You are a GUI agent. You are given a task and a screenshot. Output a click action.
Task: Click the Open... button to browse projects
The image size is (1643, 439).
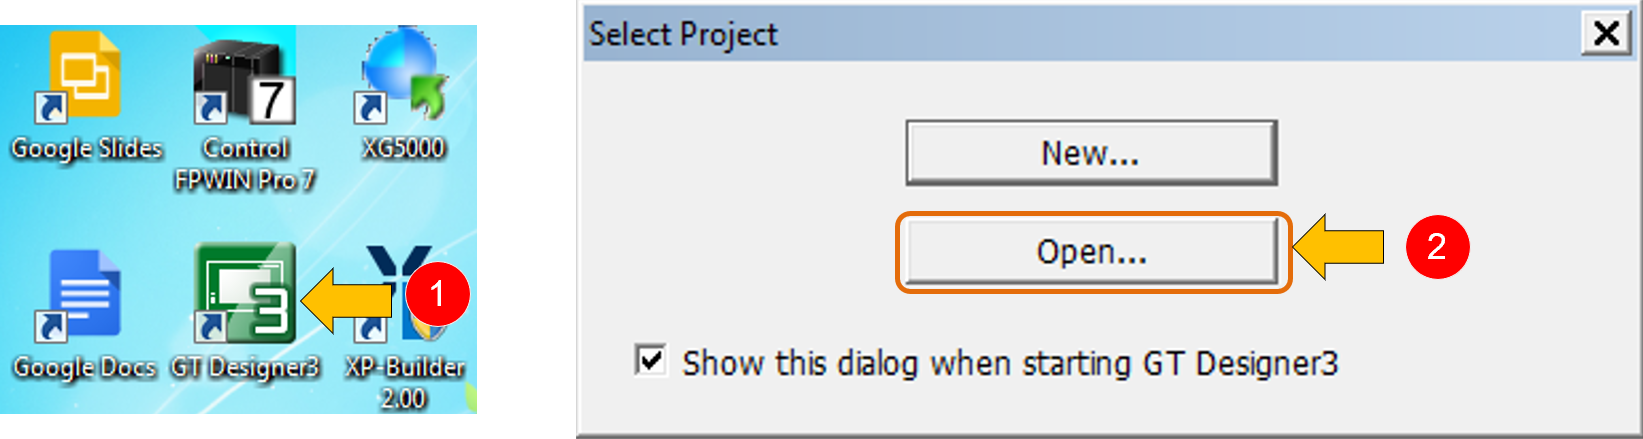1091,251
